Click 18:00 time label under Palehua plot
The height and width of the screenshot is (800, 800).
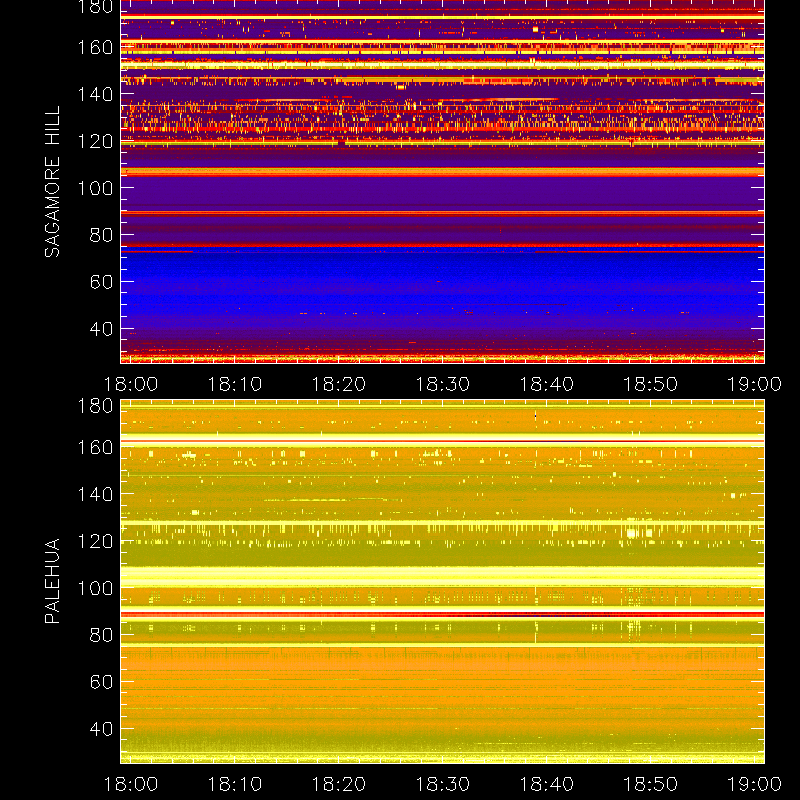click(131, 784)
